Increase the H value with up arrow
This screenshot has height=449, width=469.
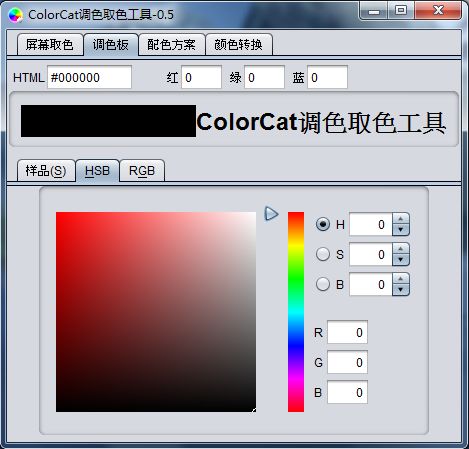401,219
